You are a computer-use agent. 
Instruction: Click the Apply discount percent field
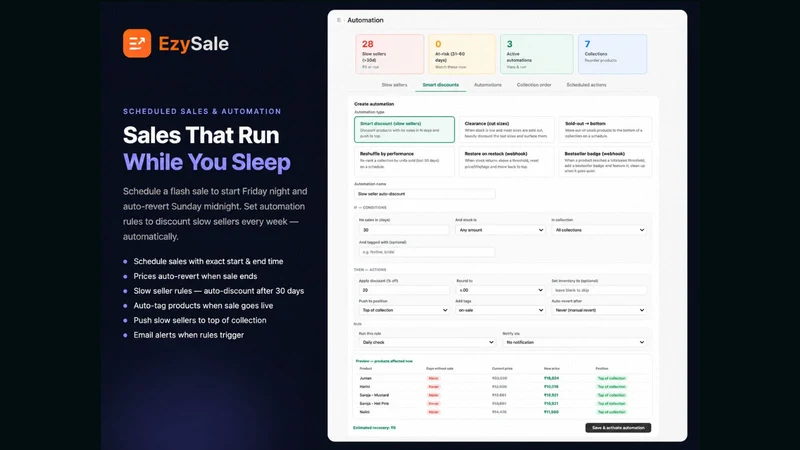(404, 290)
